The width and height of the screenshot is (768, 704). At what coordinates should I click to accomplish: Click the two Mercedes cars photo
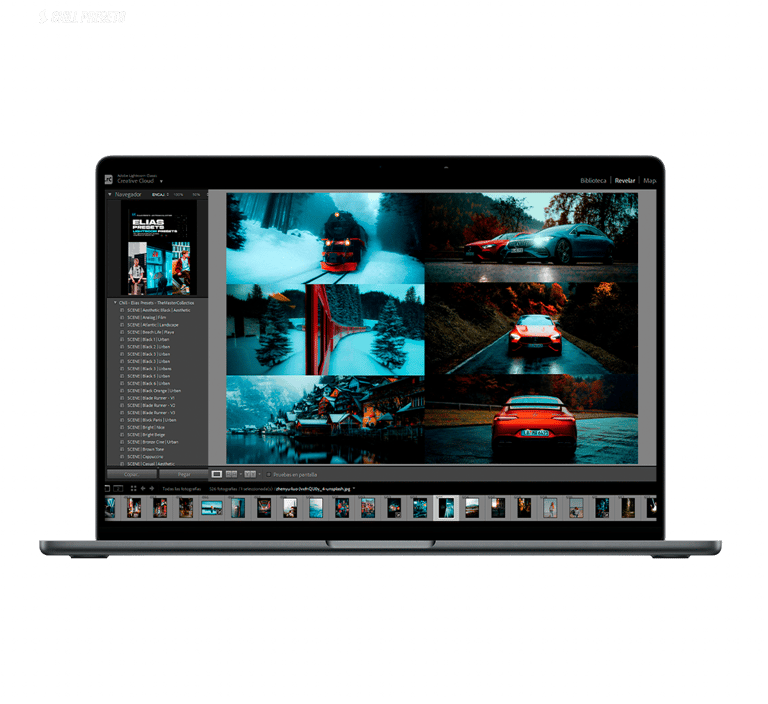(532, 238)
